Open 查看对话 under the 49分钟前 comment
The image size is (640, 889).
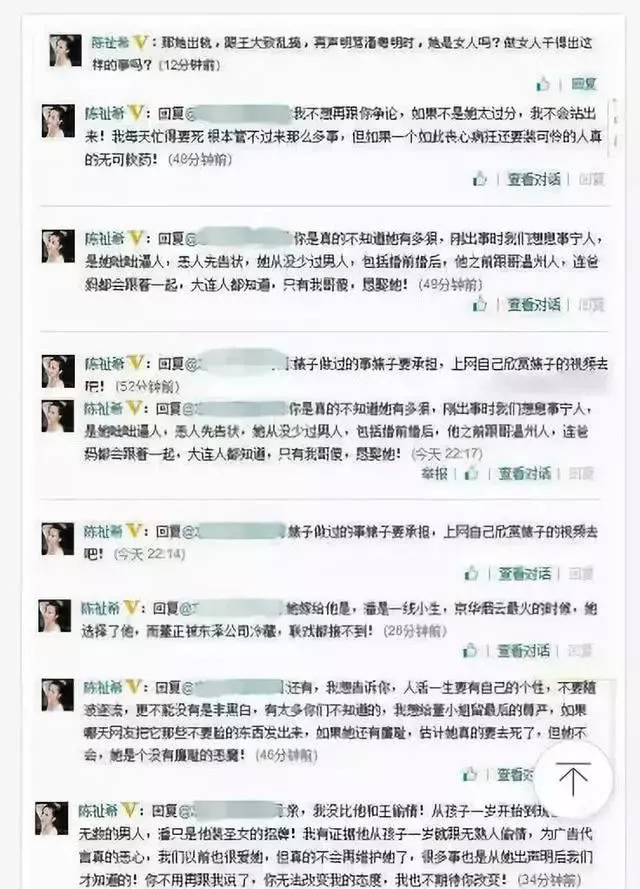tap(533, 304)
